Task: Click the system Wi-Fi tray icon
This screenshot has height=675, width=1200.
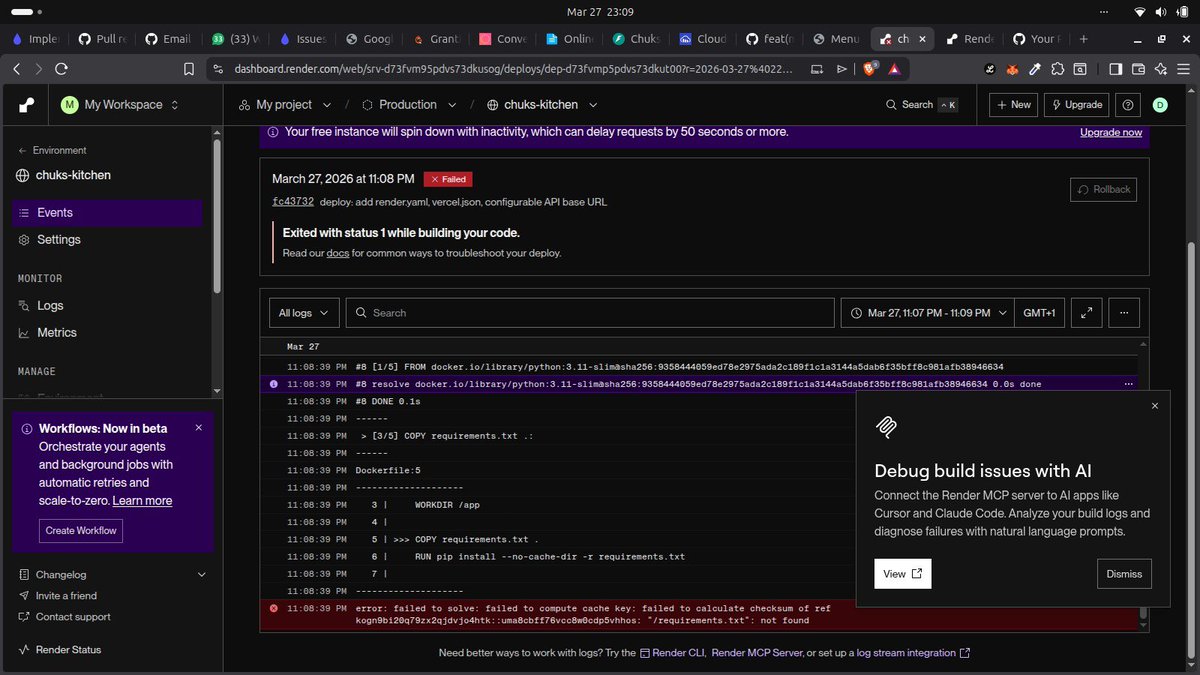Action: pyautogui.click(x=1138, y=11)
